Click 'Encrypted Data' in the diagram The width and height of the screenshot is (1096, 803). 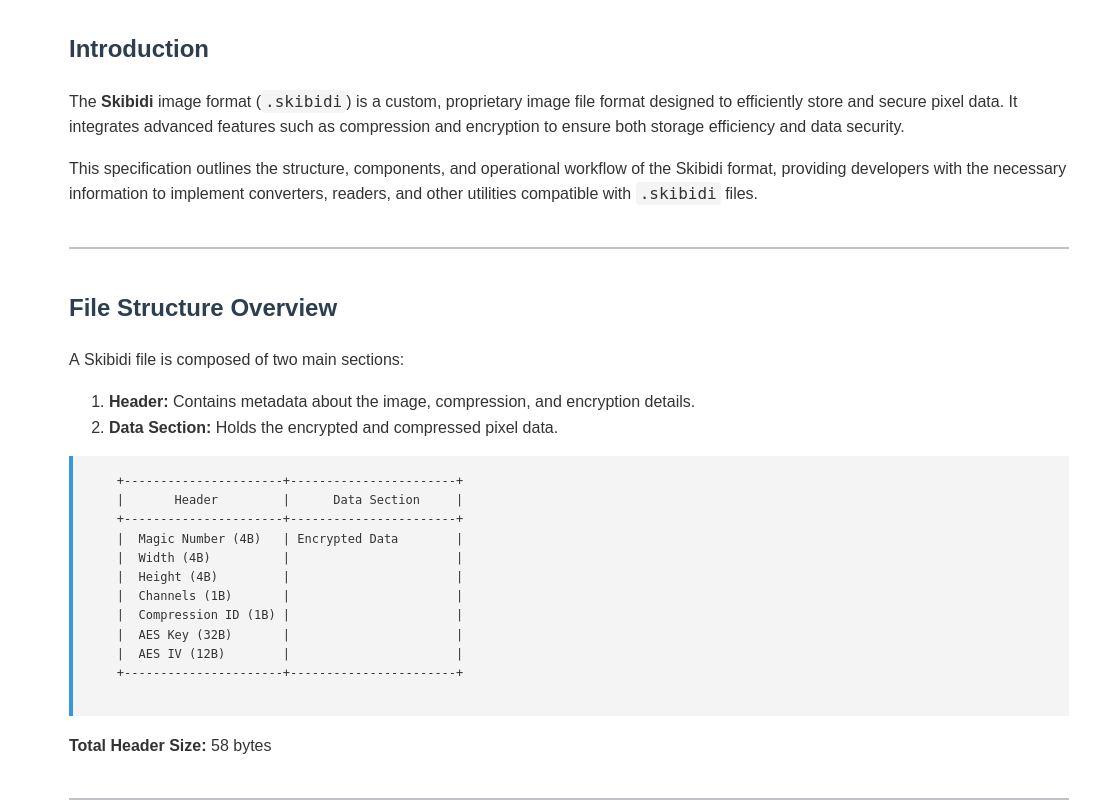pyautogui.click(x=347, y=539)
